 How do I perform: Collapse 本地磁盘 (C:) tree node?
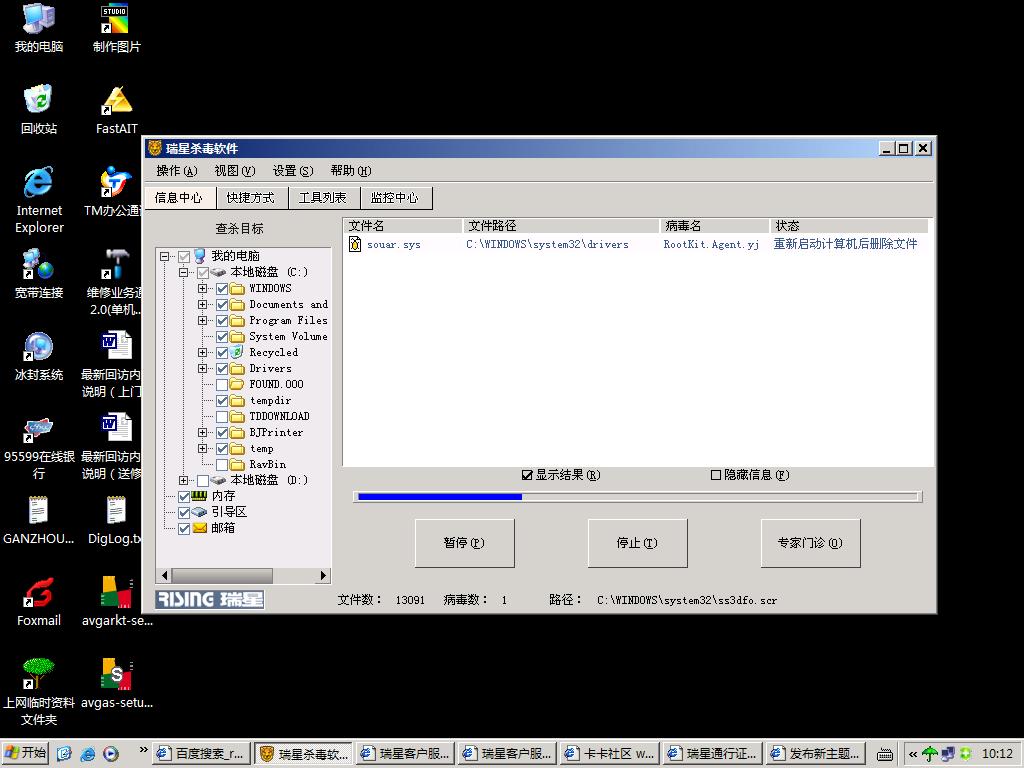[x=184, y=272]
